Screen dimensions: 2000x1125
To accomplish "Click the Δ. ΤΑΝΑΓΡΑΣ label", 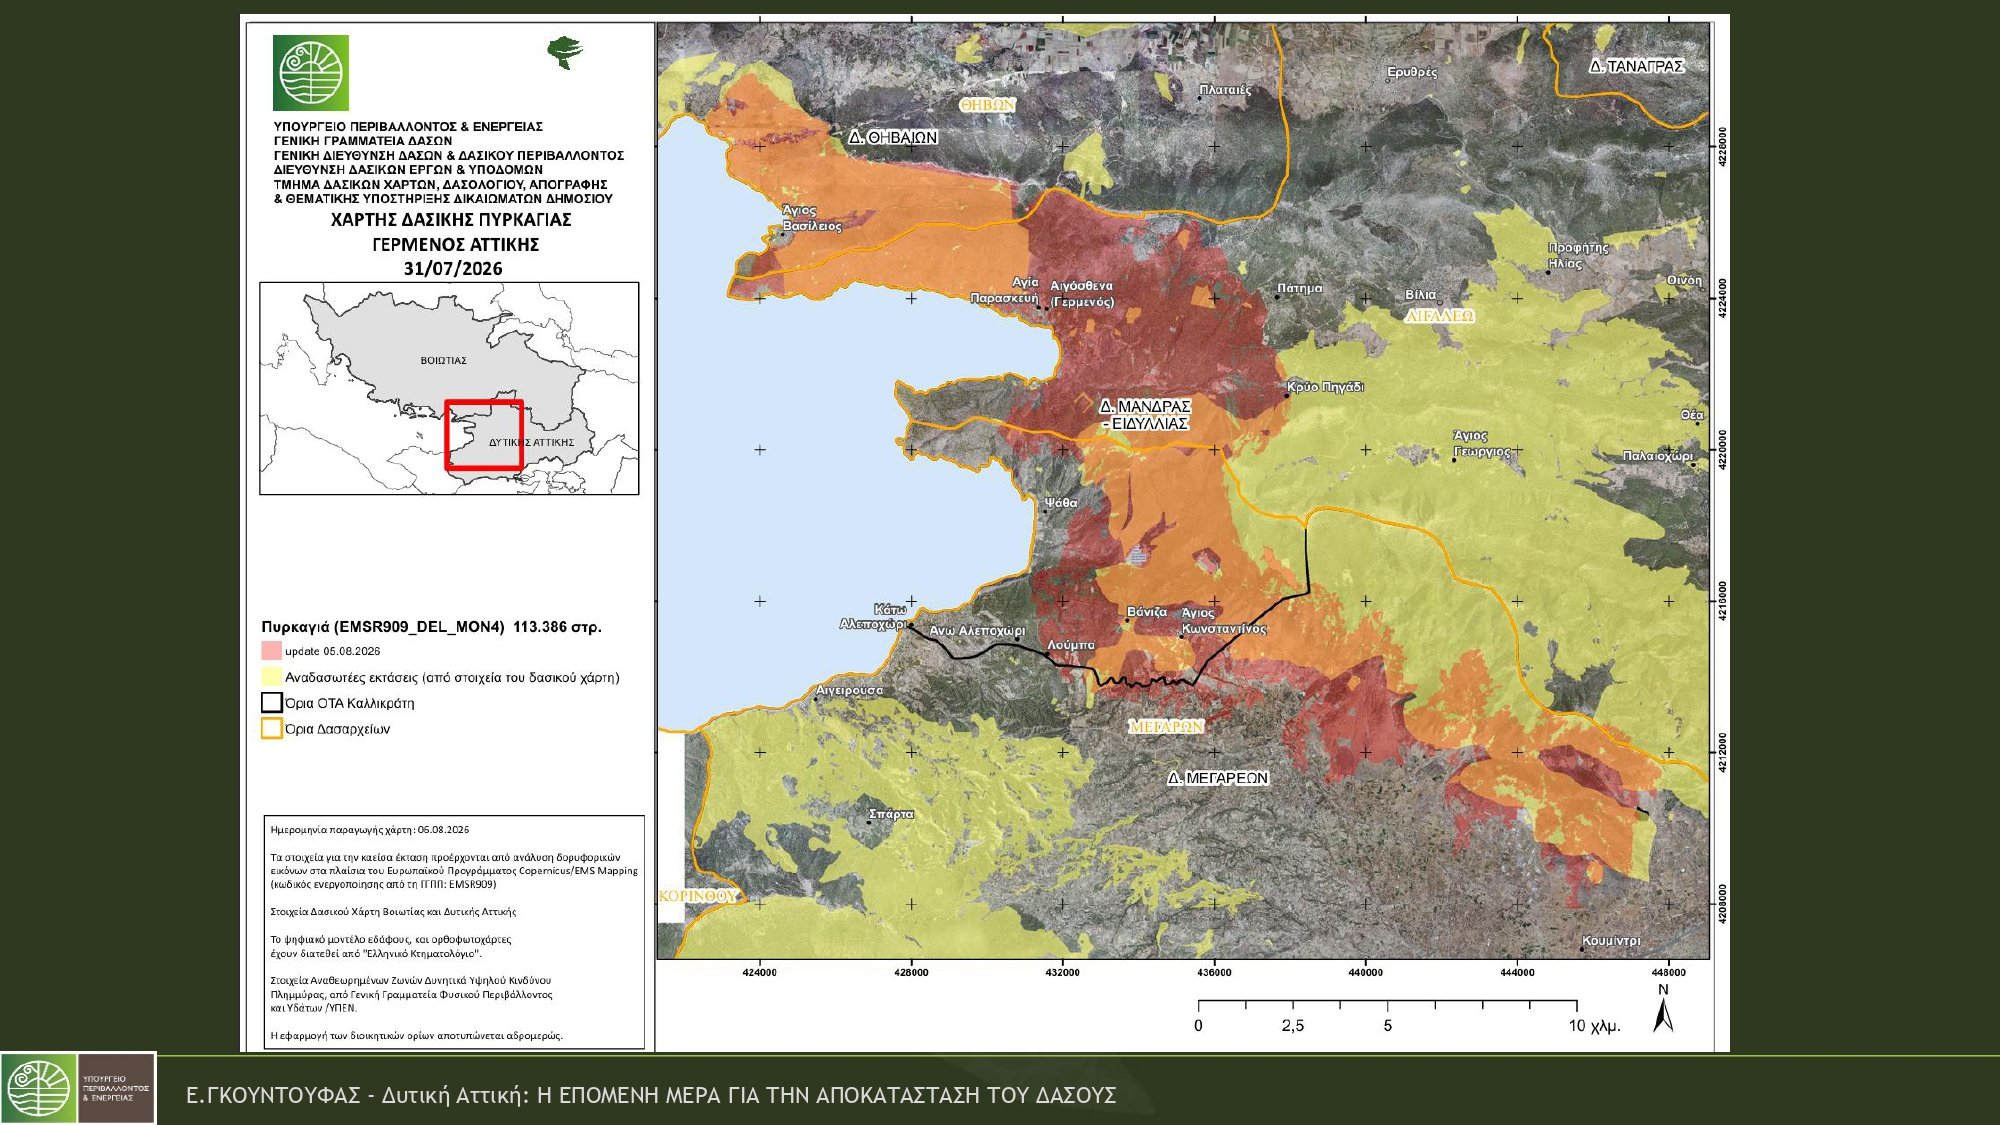I will [1636, 66].
